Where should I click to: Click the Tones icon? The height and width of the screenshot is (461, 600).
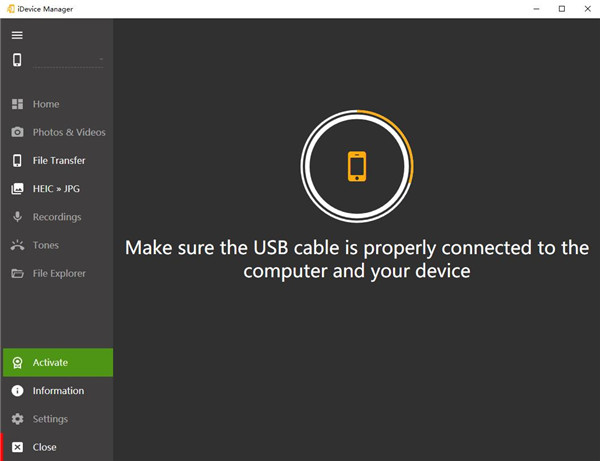coord(17,245)
